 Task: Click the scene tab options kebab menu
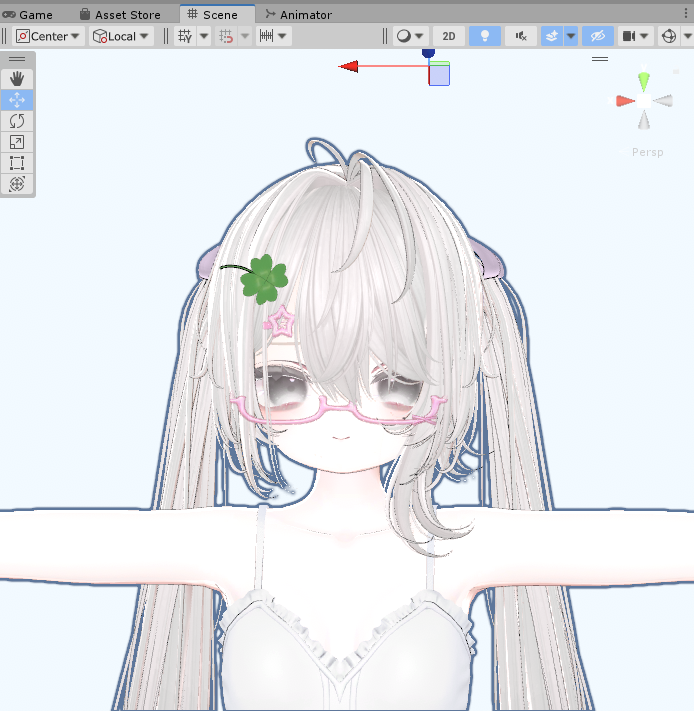point(686,14)
